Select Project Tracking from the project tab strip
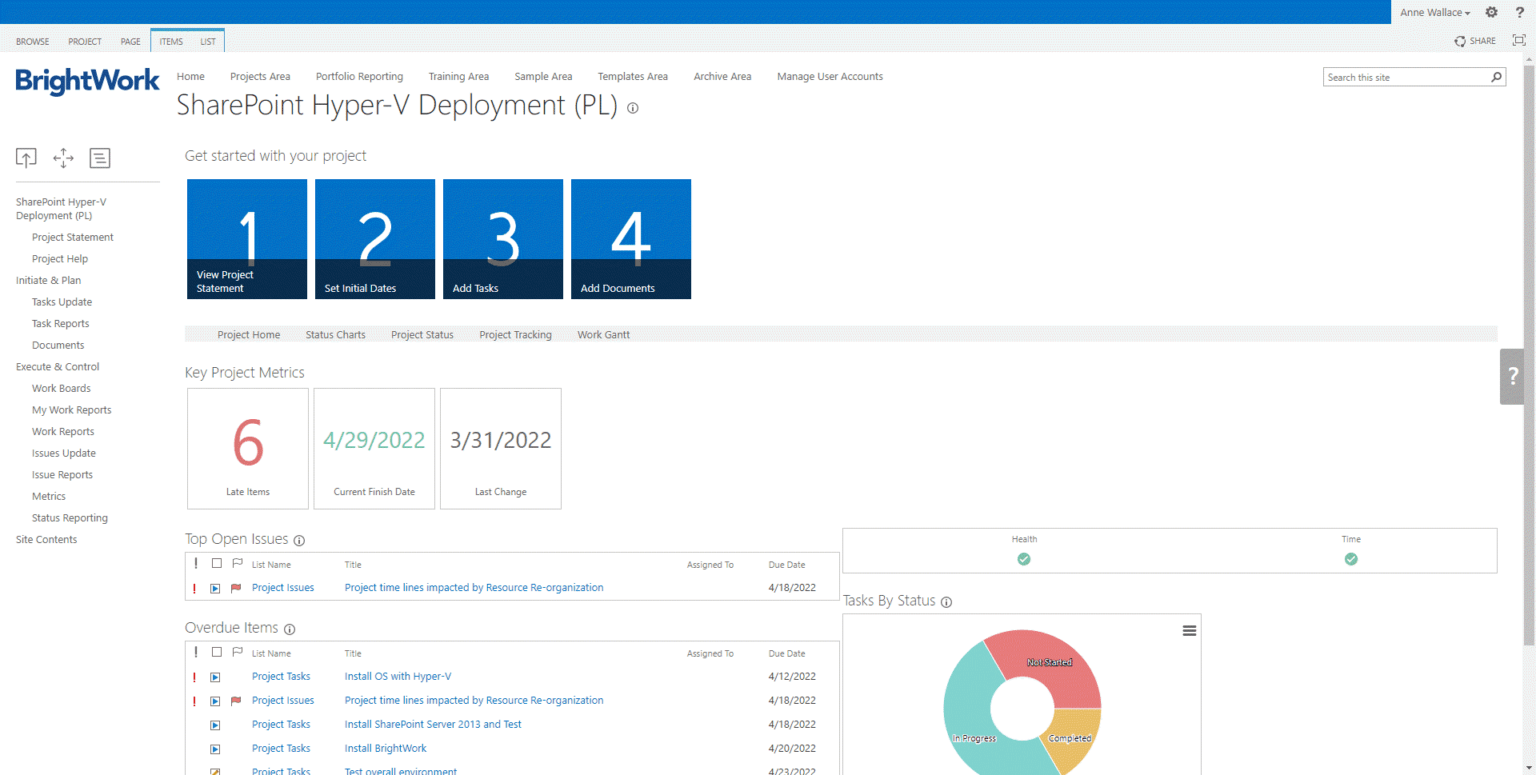This screenshot has height=775, width=1536. tap(515, 334)
